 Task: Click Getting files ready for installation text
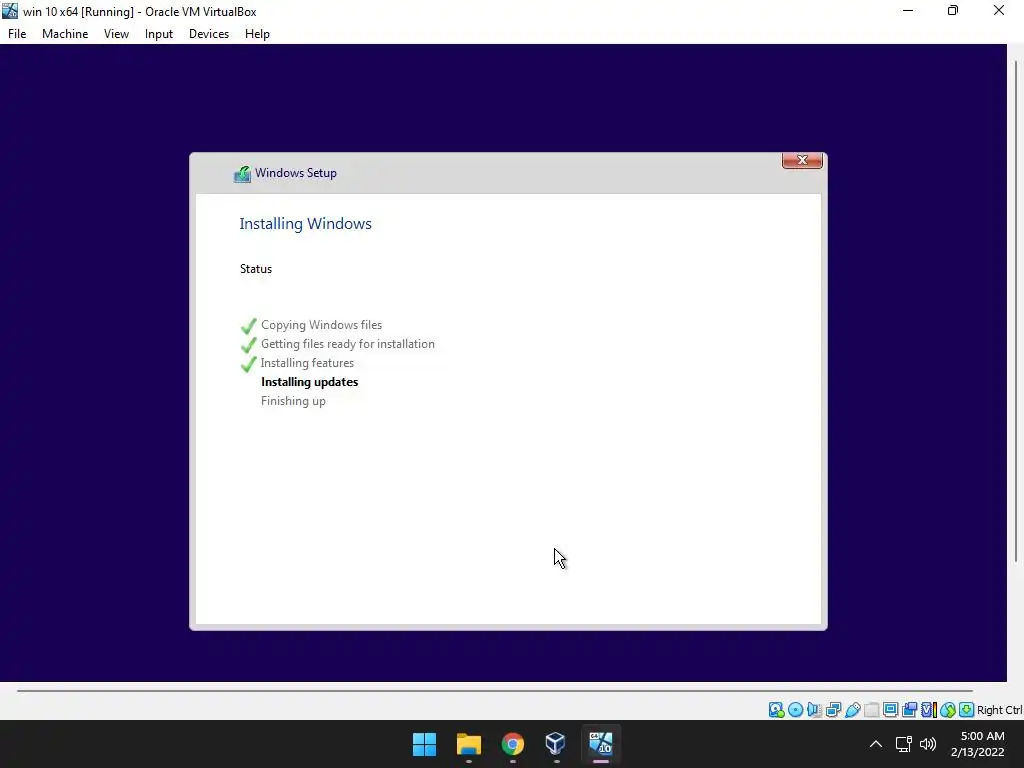pos(347,344)
